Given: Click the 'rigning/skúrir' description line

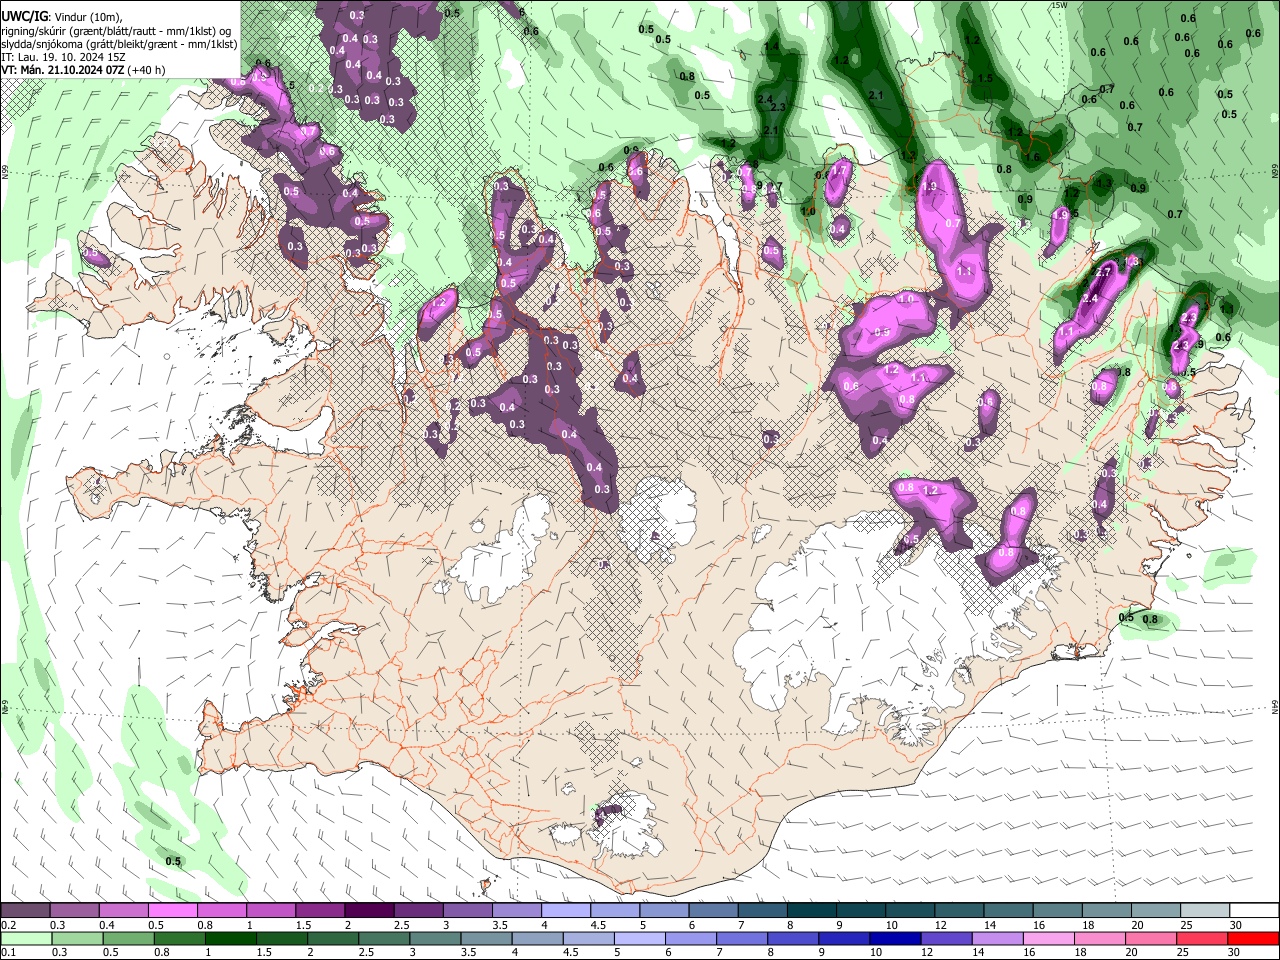Looking at the screenshot, I should (116, 30).
